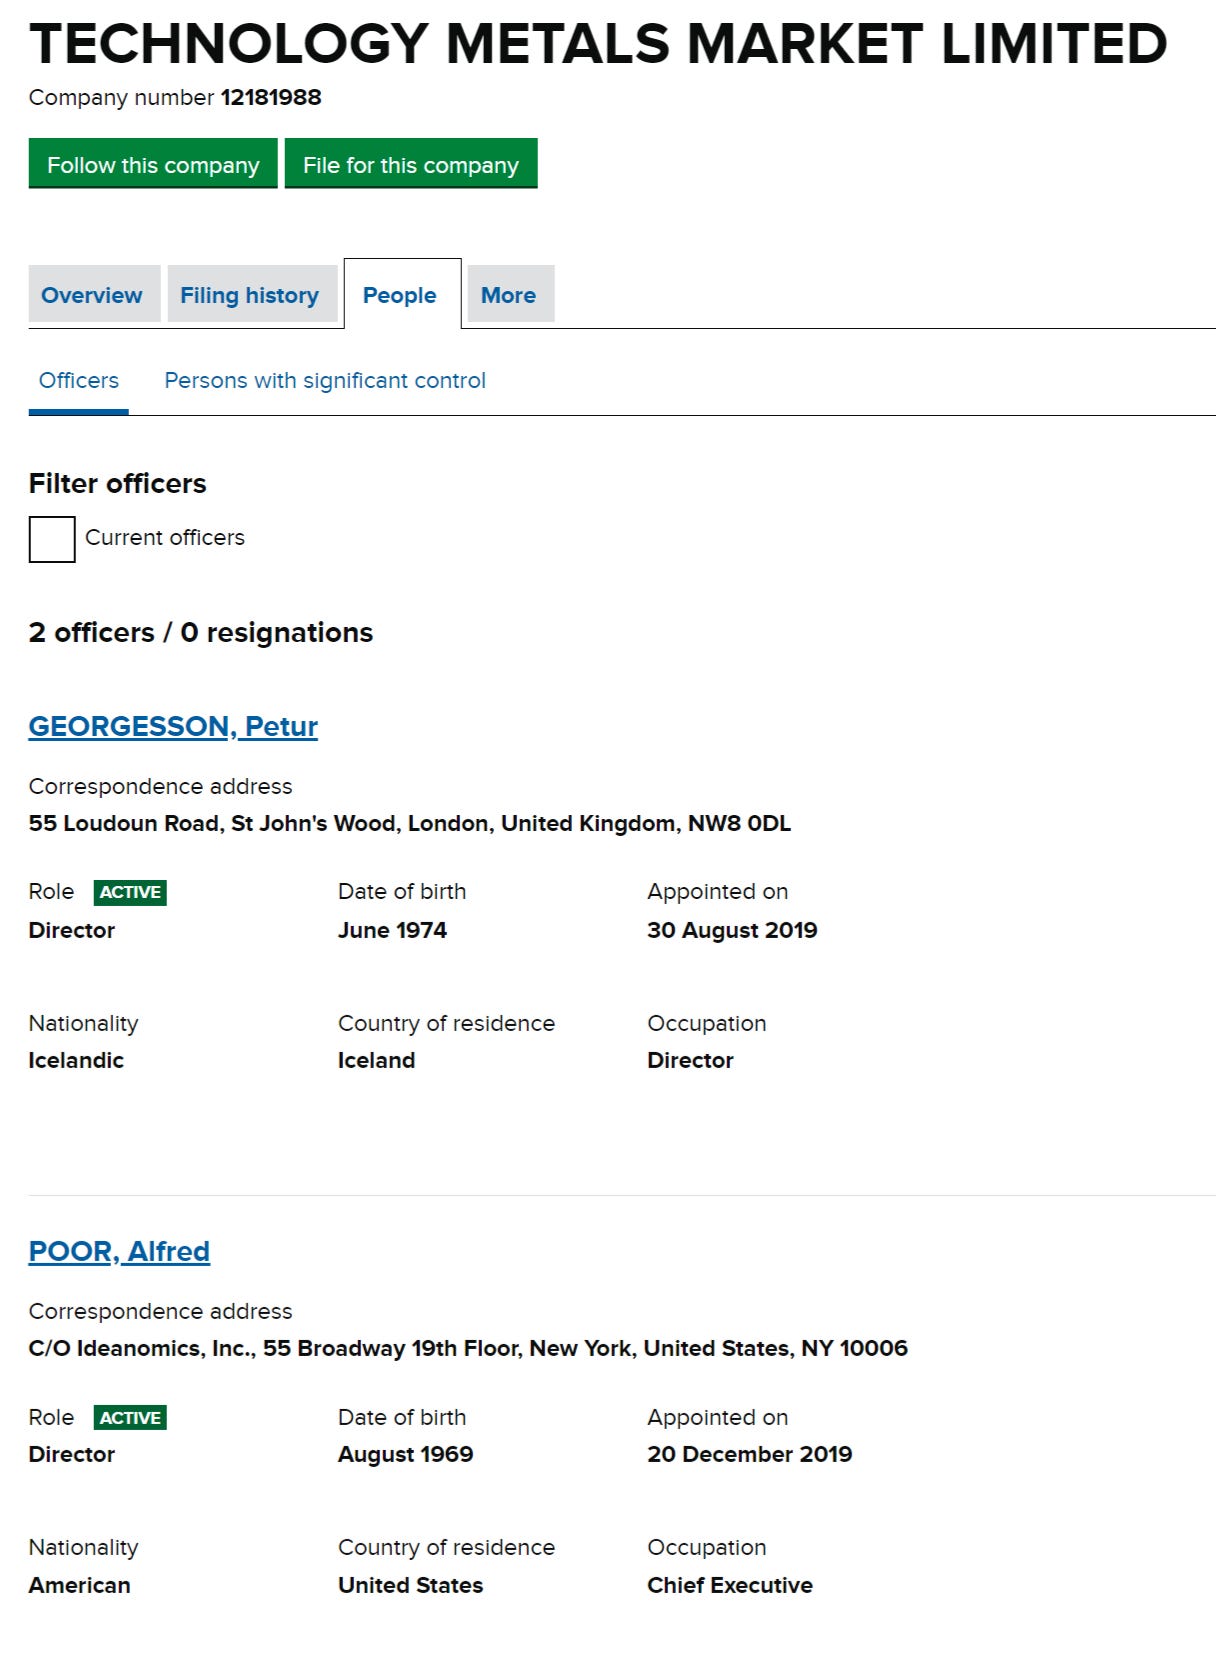Click nationality value American
The image size is (1216, 1660).
[79, 1585]
